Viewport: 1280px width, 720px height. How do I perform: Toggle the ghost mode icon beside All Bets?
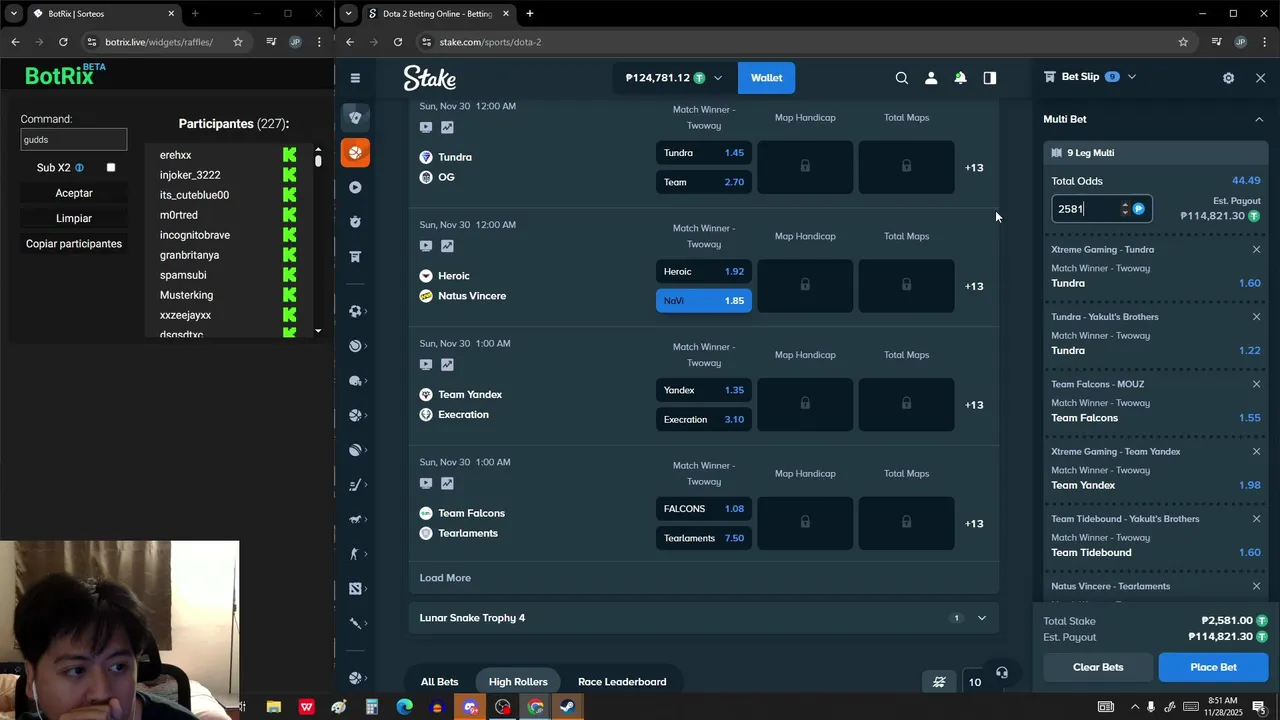pos(939,682)
